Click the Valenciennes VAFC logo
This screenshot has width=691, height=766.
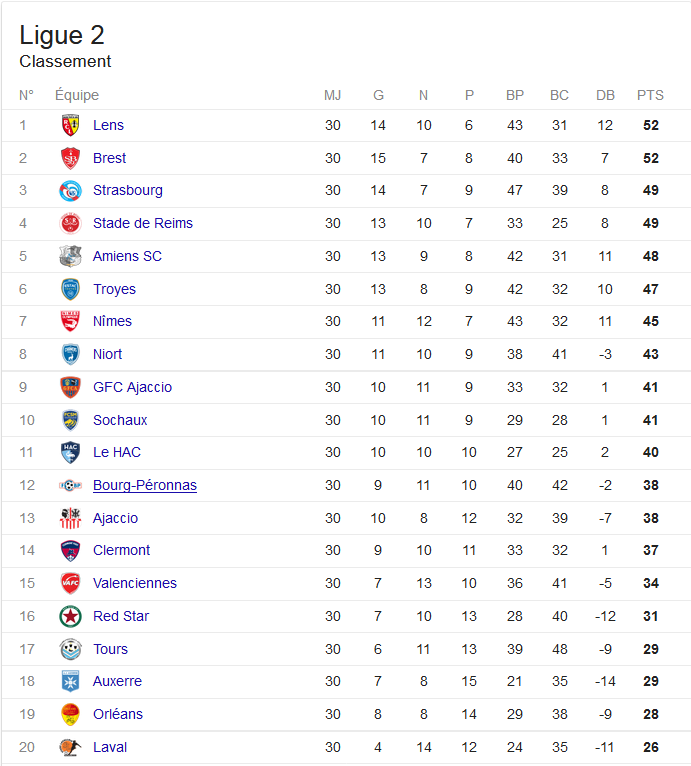click(x=70, y=583)
